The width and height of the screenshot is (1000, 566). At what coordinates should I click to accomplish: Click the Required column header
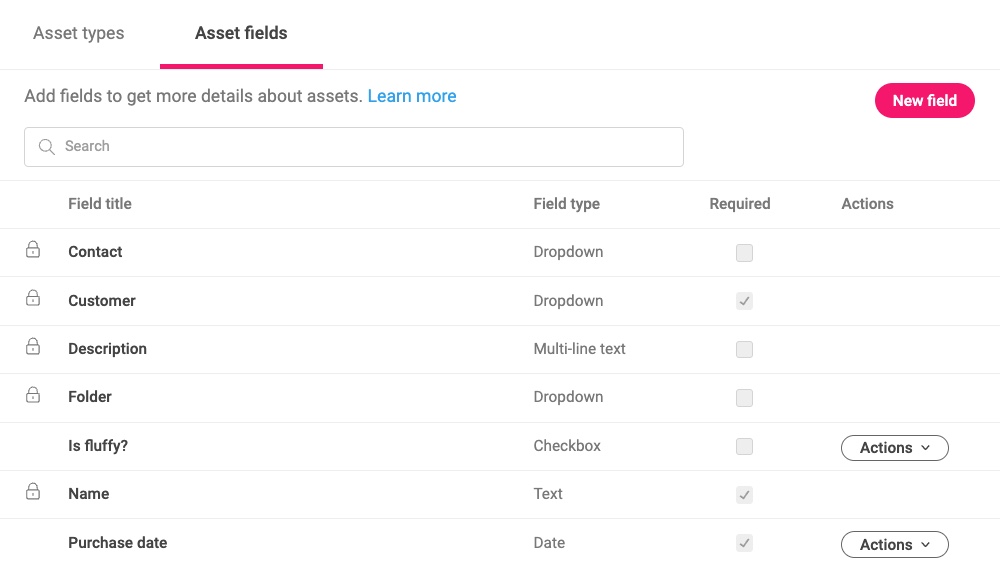coord(740,204)
